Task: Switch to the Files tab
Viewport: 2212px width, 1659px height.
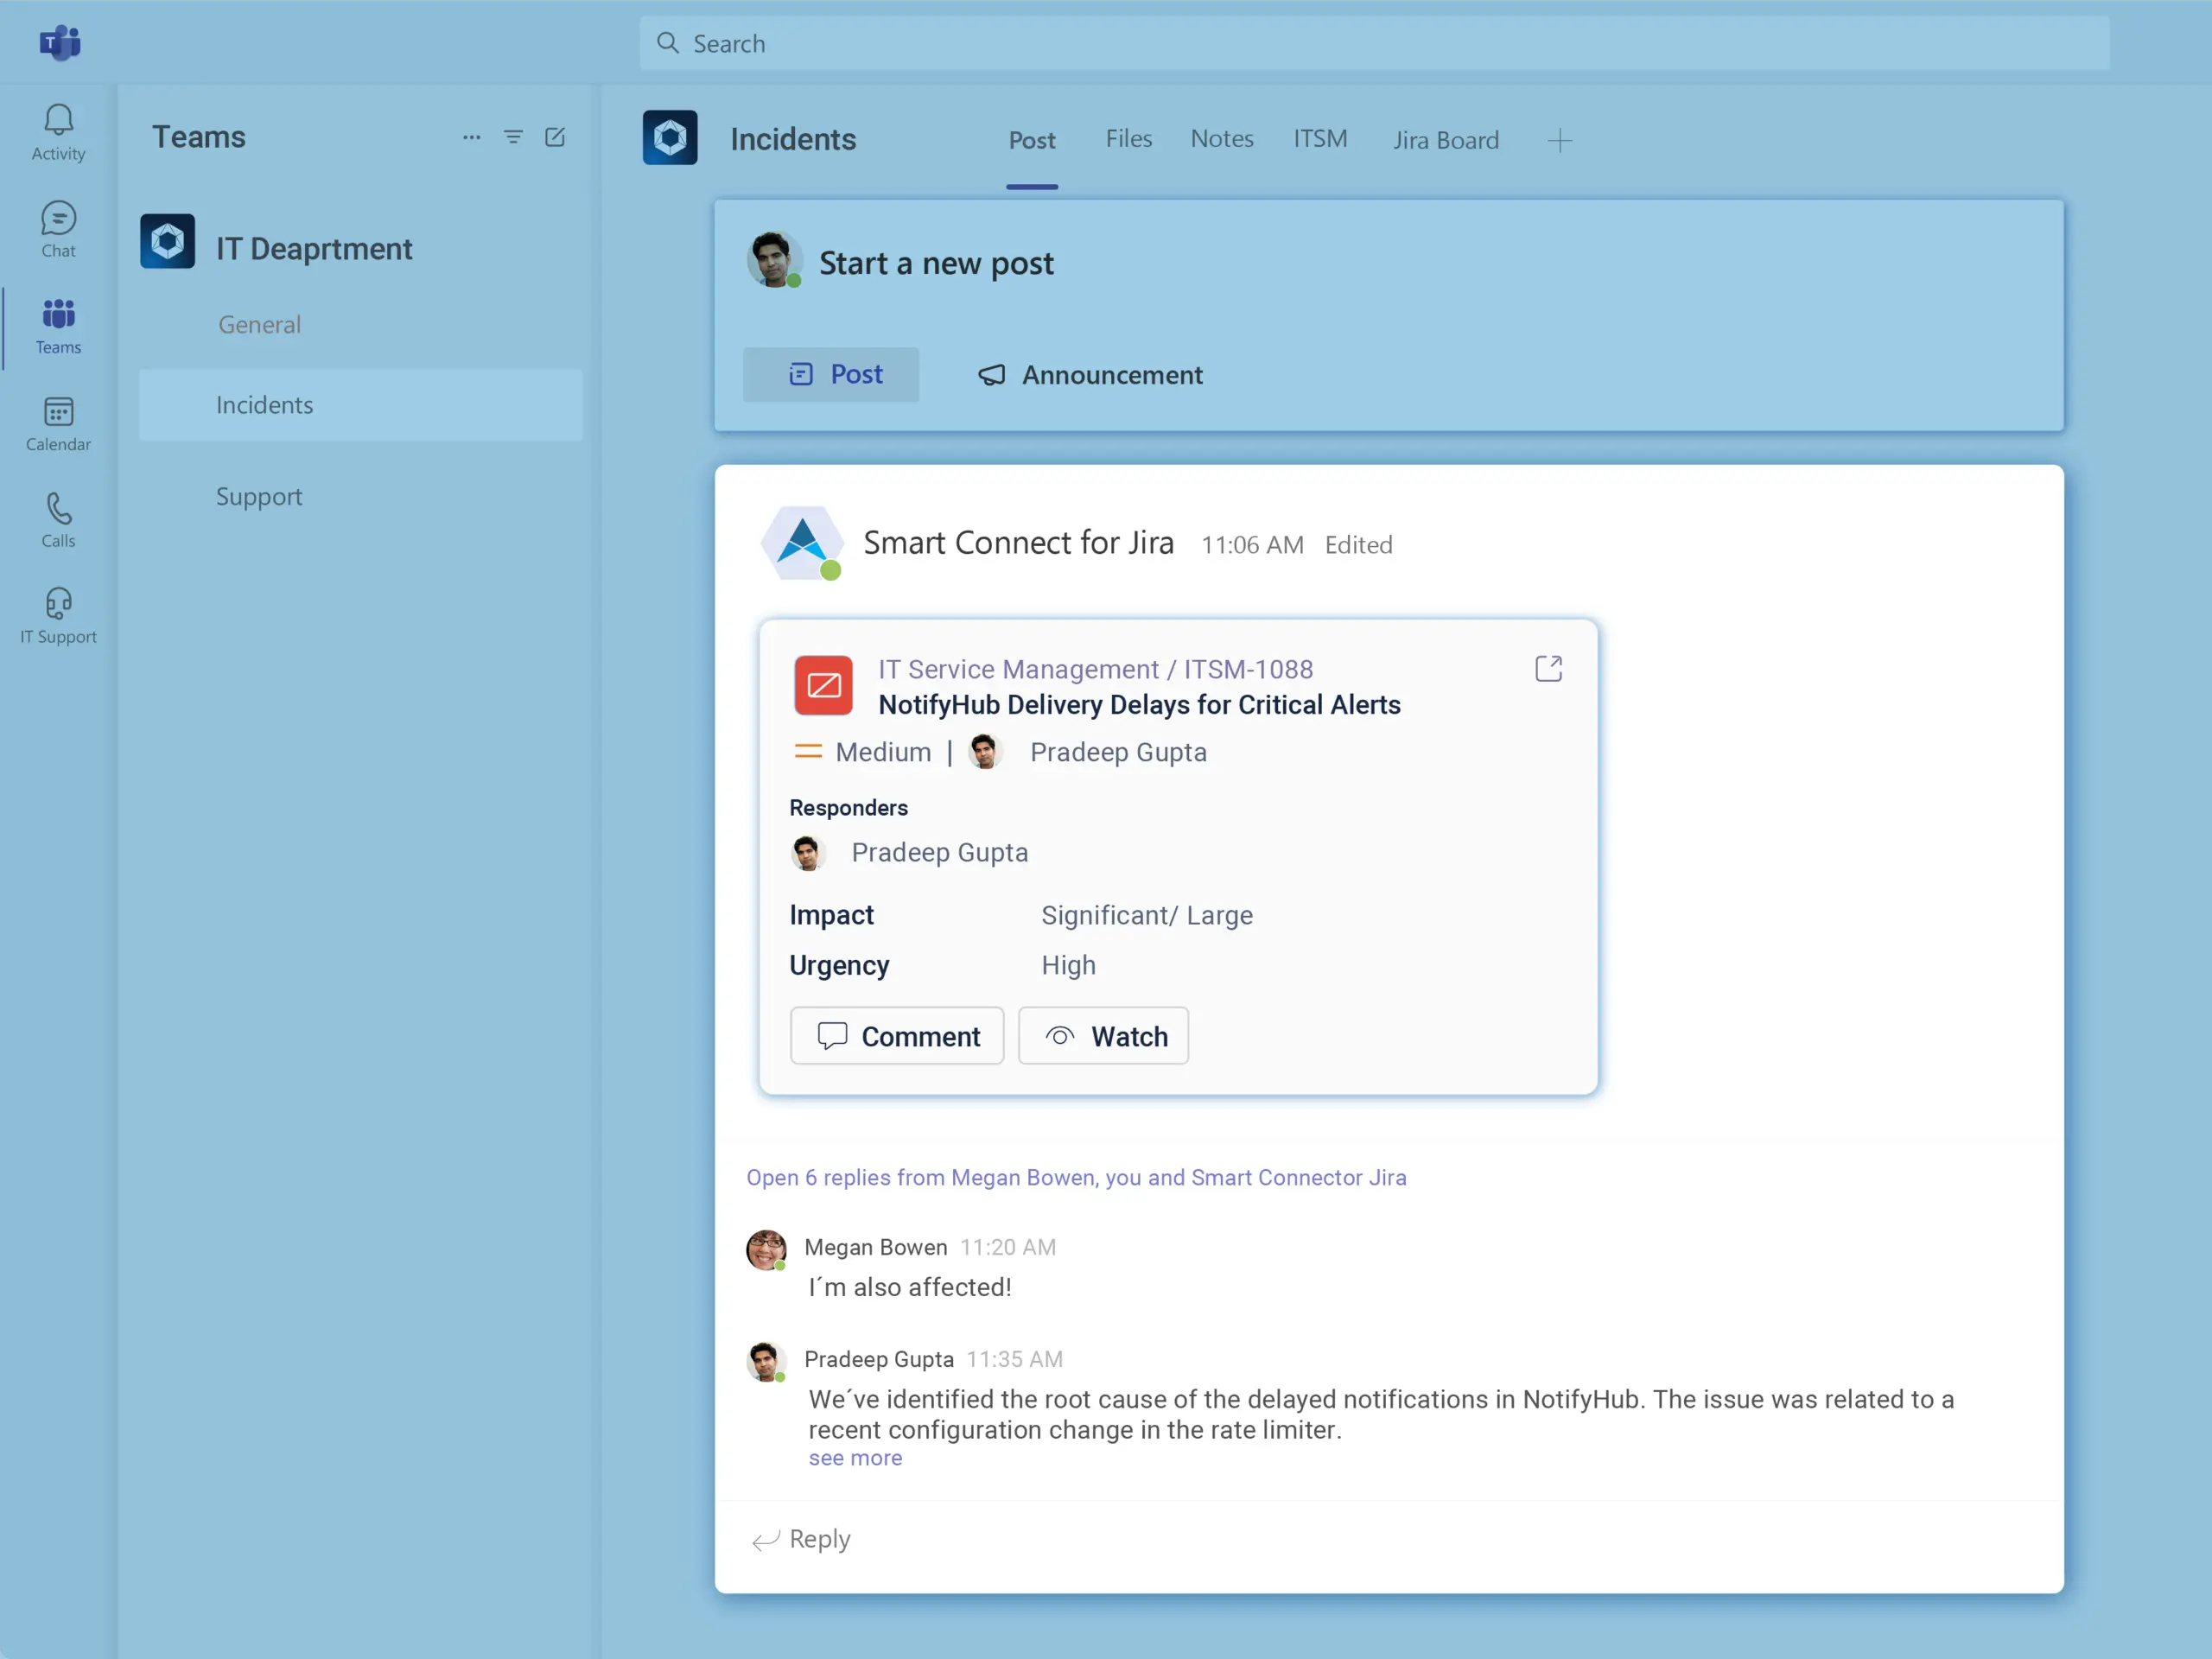Action: (1128, 138)
